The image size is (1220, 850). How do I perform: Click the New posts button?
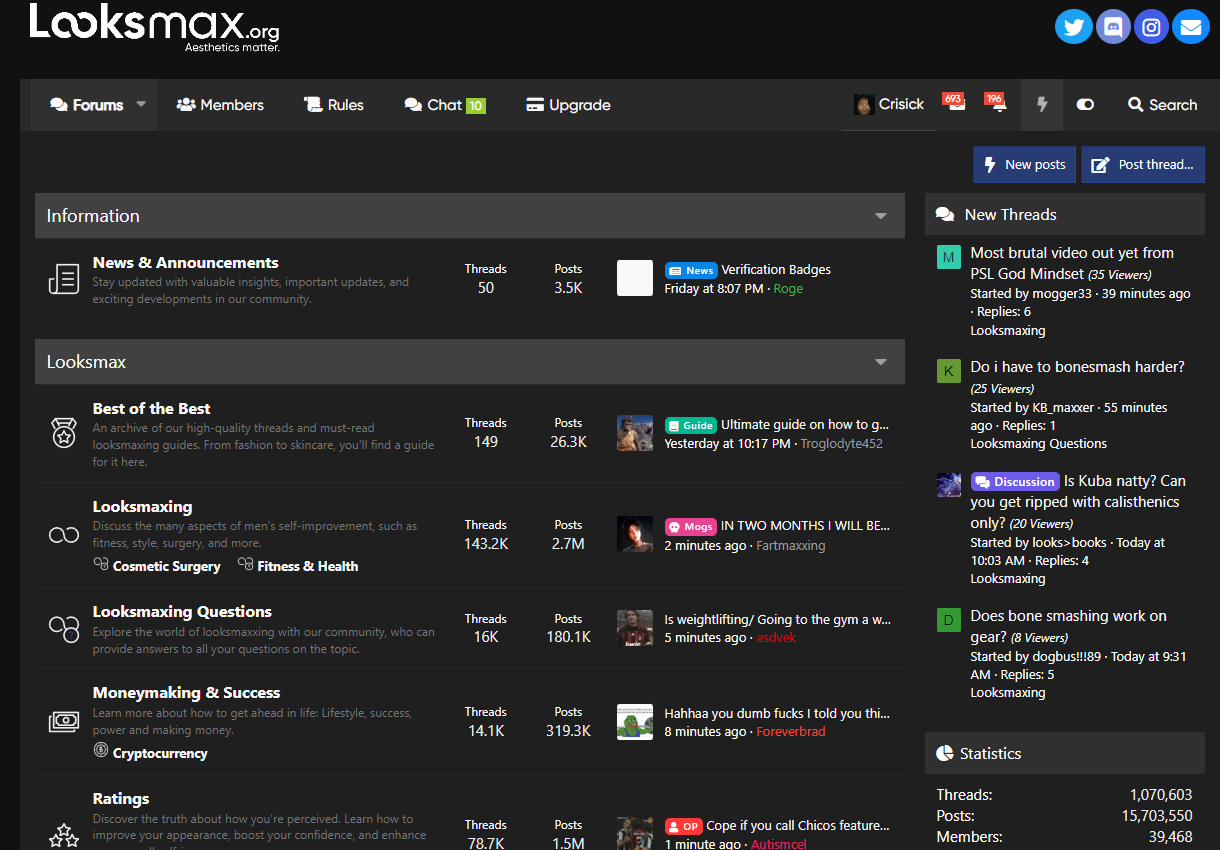point(1024,165)
